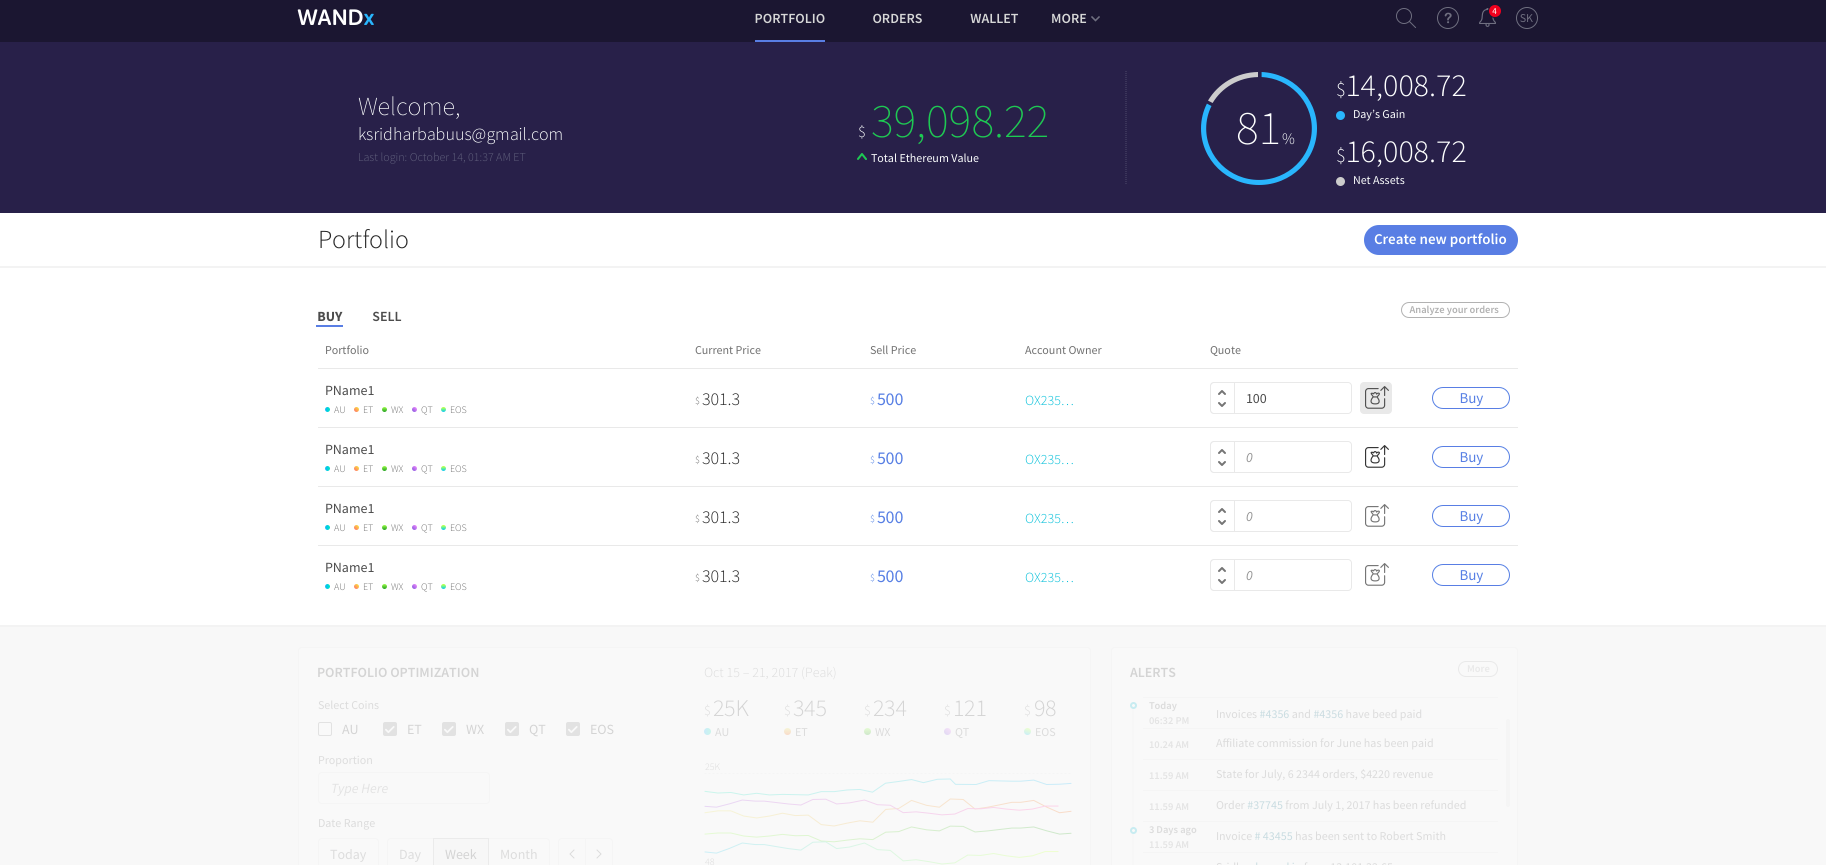Toggle the EOS coin checkbox
The width and height of the screenshot is (1826, 865).
(573, 729)
